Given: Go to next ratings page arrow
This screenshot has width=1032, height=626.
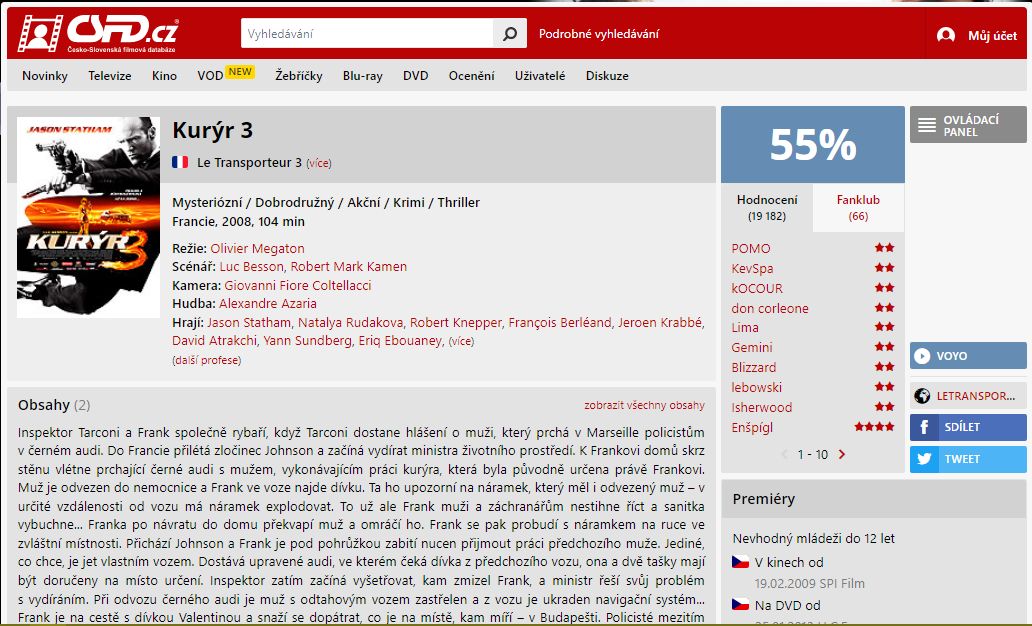Looking at the screenshot, I should click(x=842, y=454).
